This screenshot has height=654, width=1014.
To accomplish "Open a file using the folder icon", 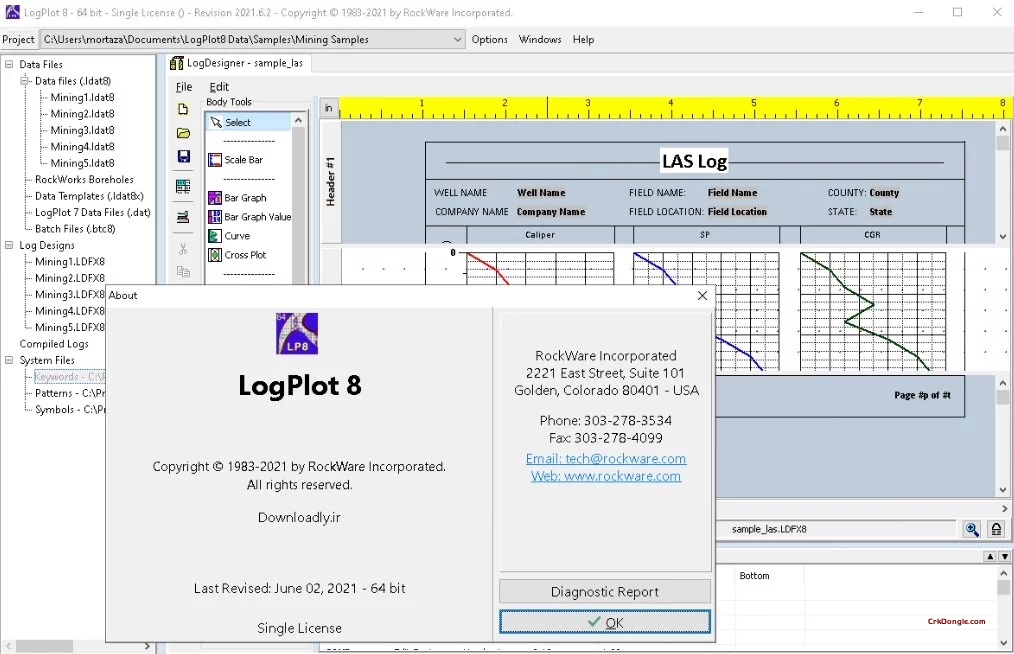I will (x=184, y=133).
